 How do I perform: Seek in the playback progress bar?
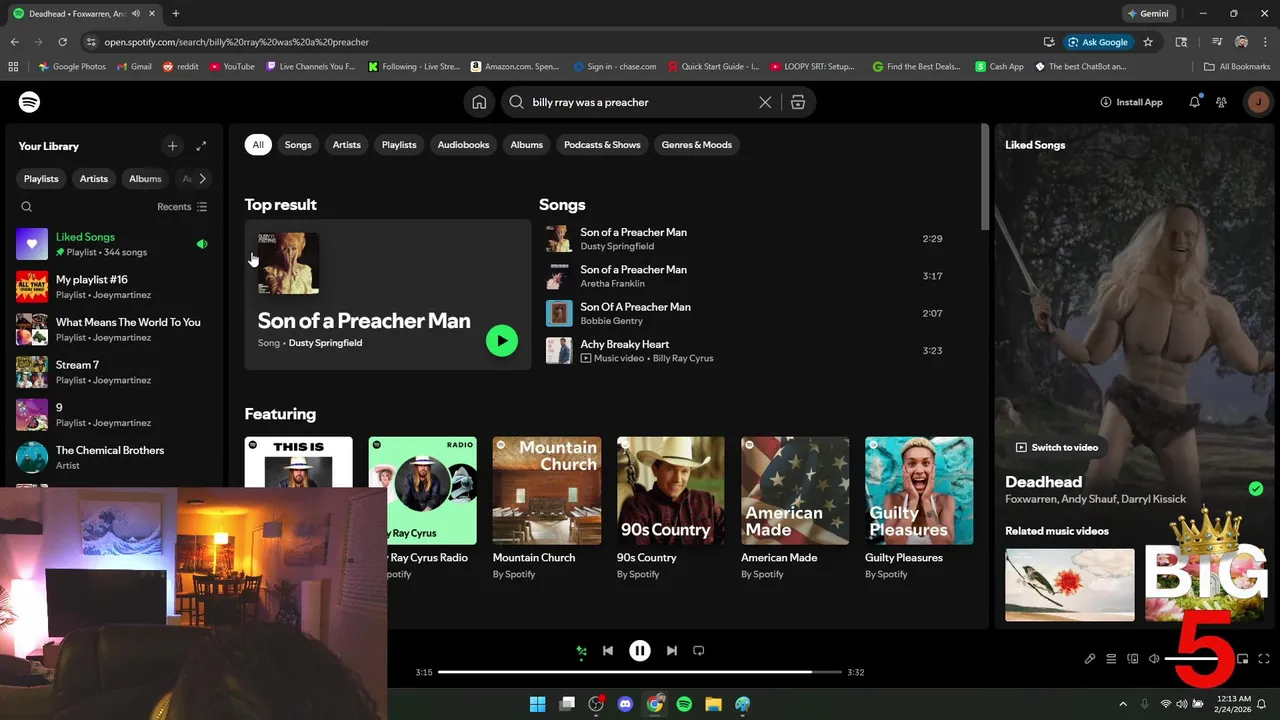(x=640, y=672)
